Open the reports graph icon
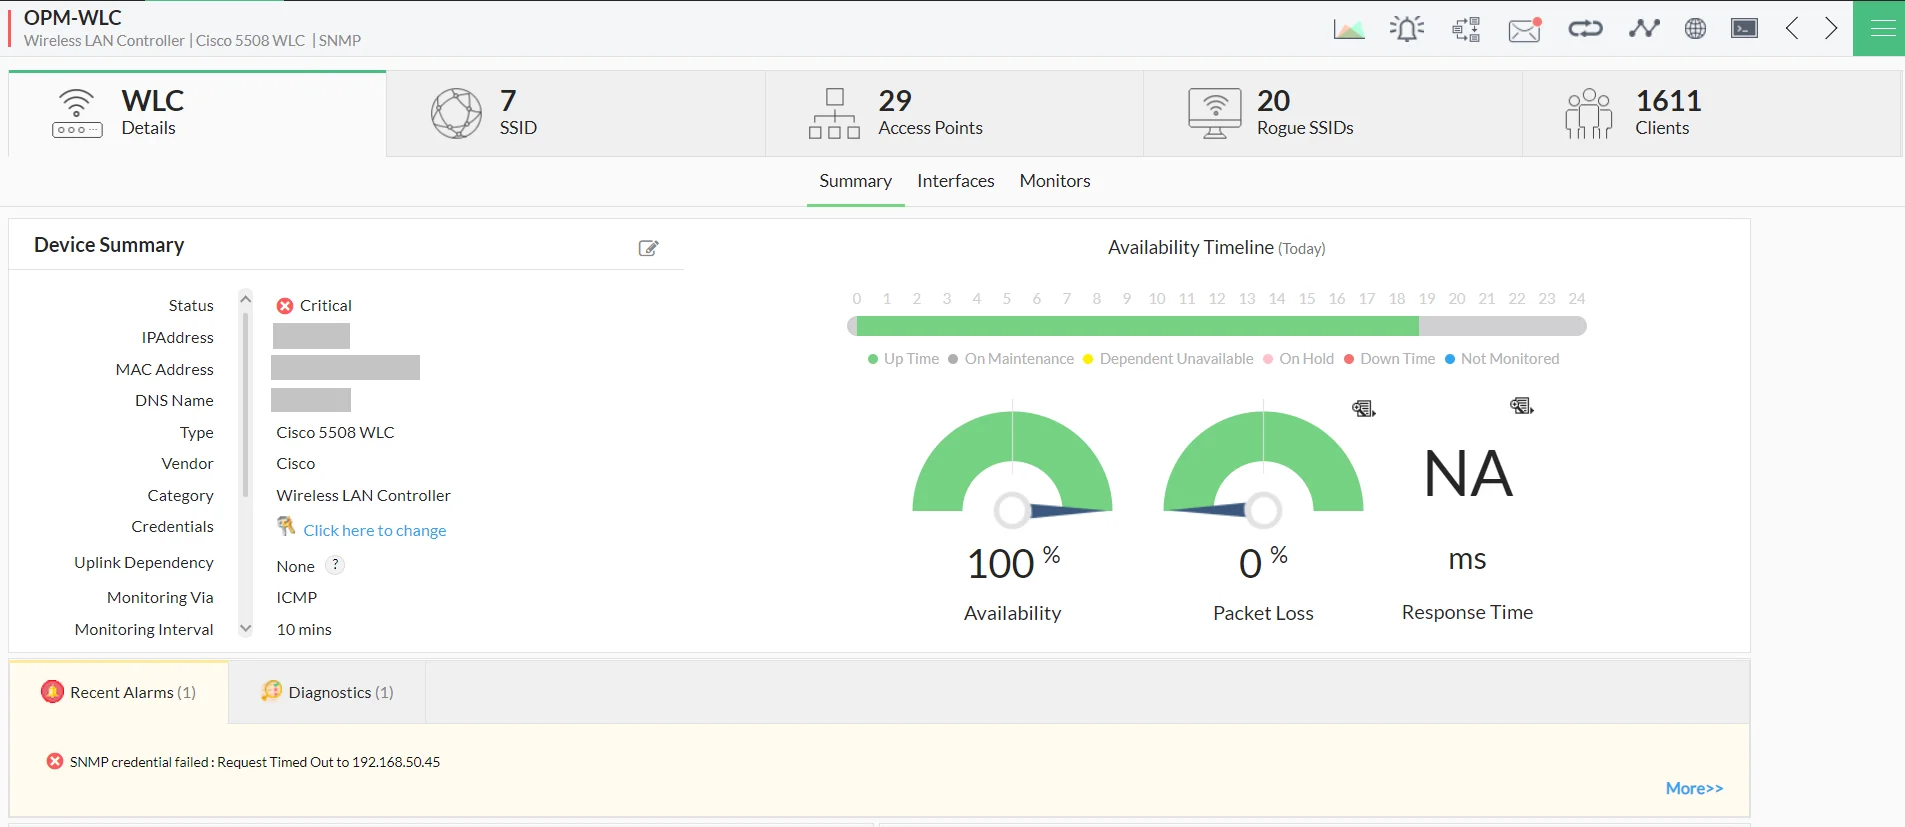The width and height of the screenshot is (1905, 827). (1349, 29)
